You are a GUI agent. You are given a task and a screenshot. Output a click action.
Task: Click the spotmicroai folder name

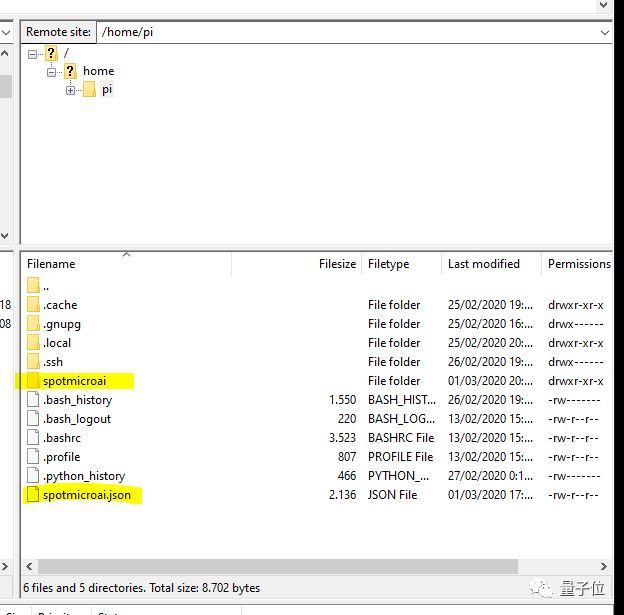click(74, 381)
